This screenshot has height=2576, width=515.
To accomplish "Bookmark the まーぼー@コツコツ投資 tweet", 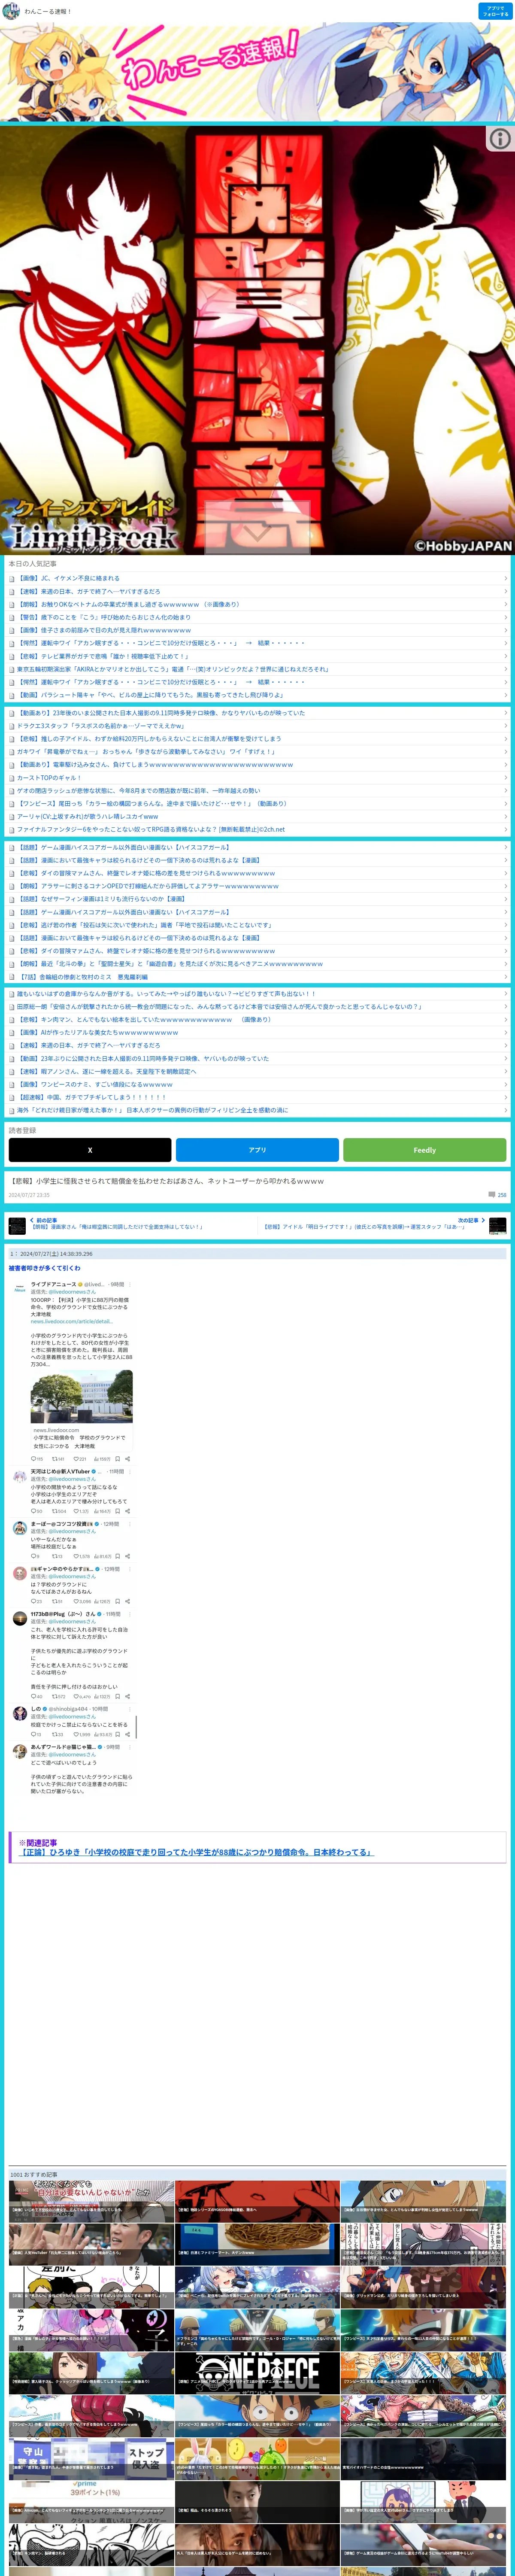I will click(x=118, y=1556).
